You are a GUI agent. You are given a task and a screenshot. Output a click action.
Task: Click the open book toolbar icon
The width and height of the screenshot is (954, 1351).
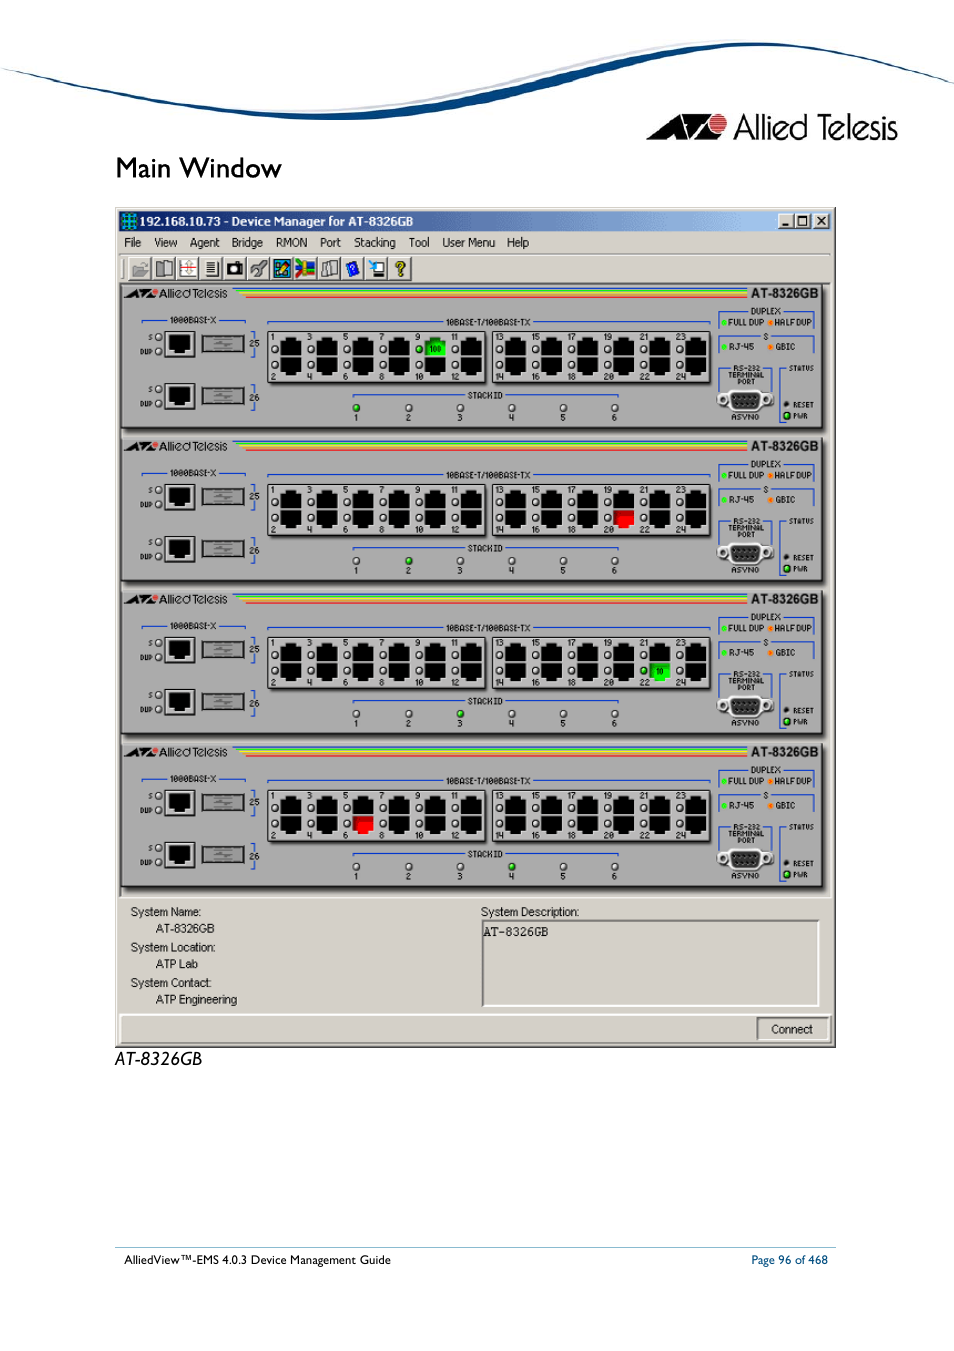[164, 269]
